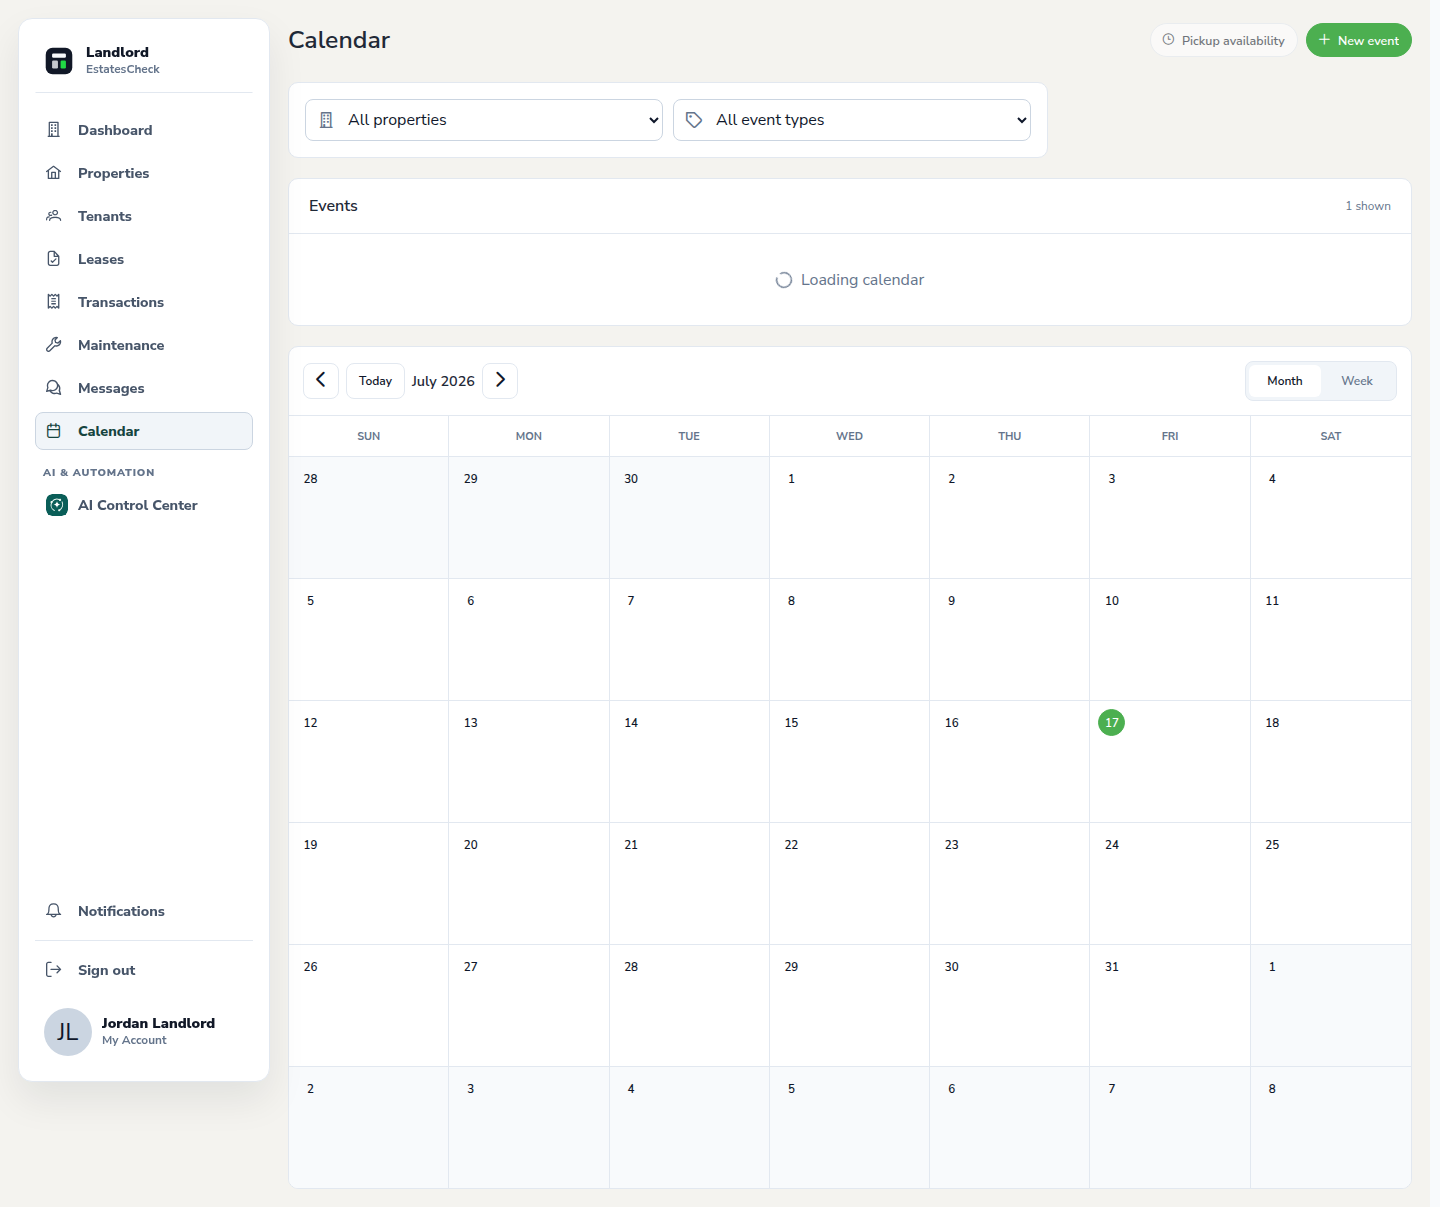Go to next month with right chevron

tap(500, 381)
